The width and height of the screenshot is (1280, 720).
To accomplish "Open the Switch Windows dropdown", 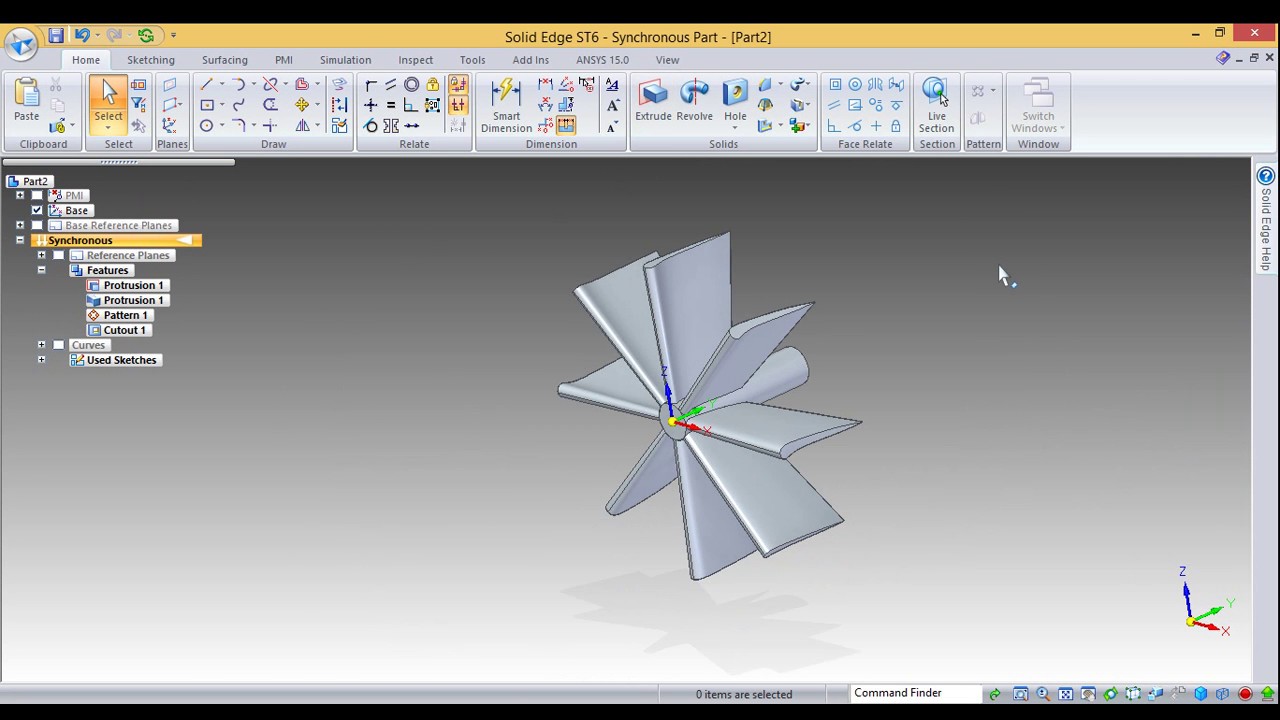I will pos(1062,129).
